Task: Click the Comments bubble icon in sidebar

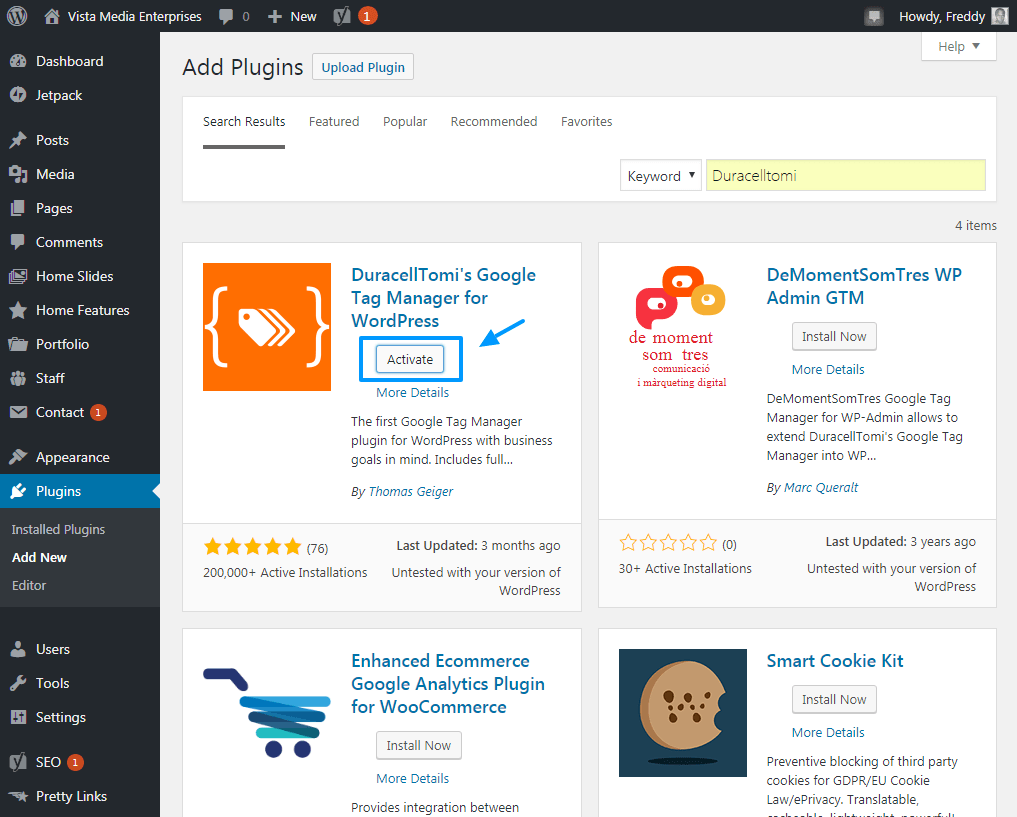Action: click(x=18, y=242)
